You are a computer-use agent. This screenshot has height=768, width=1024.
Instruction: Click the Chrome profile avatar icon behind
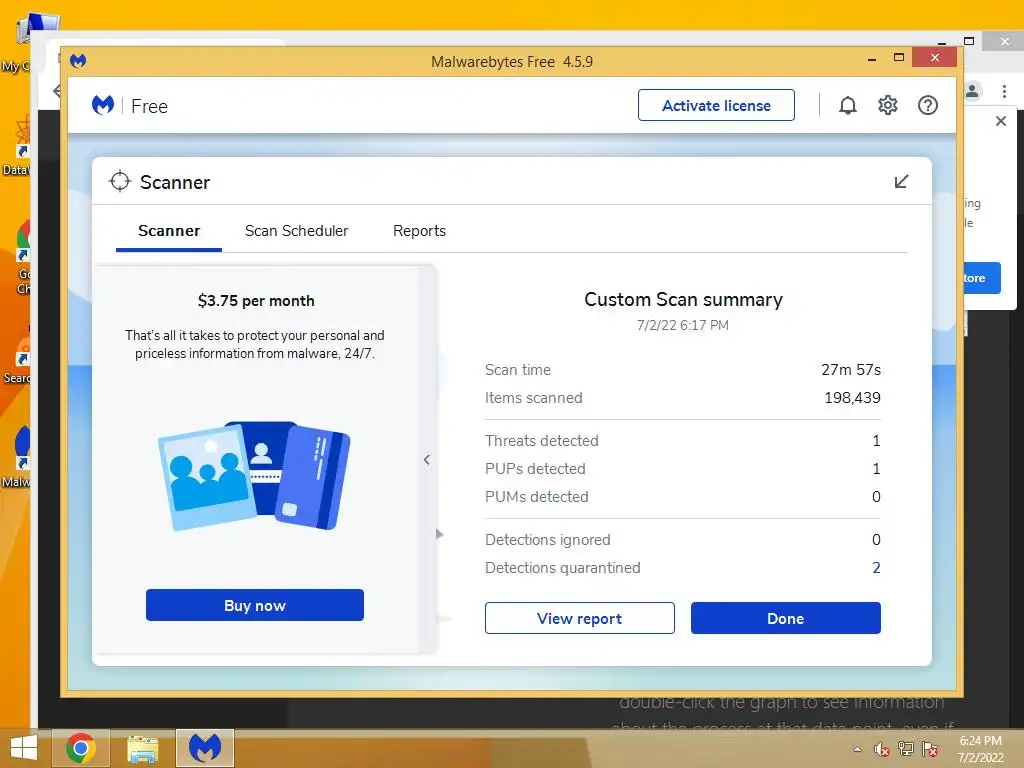coord(972,91)
